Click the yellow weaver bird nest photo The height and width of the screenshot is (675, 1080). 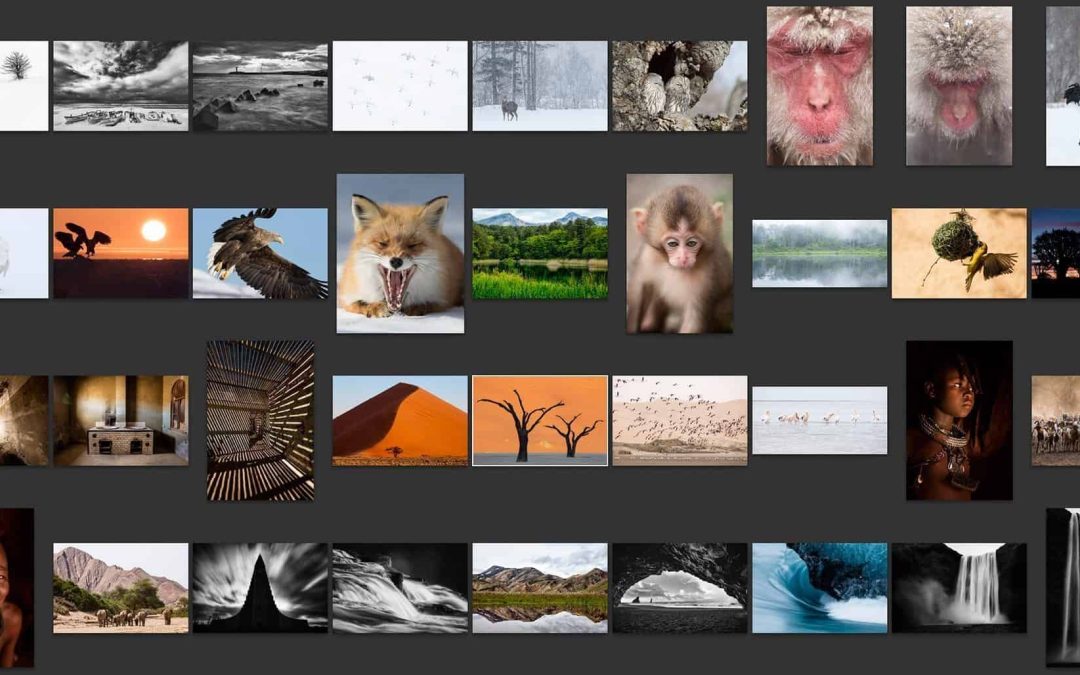click(x=959, y=252)
